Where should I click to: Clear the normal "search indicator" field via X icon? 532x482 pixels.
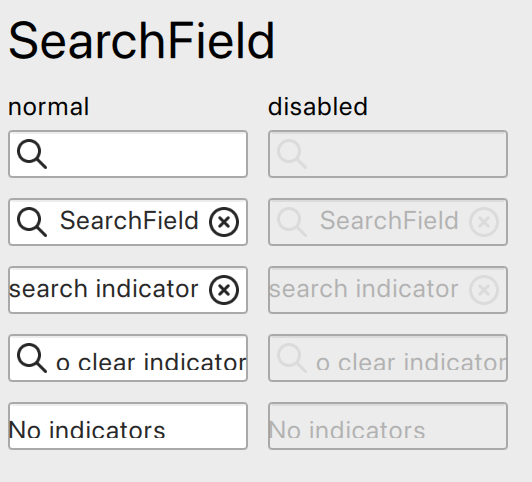(x=224, y=290)
